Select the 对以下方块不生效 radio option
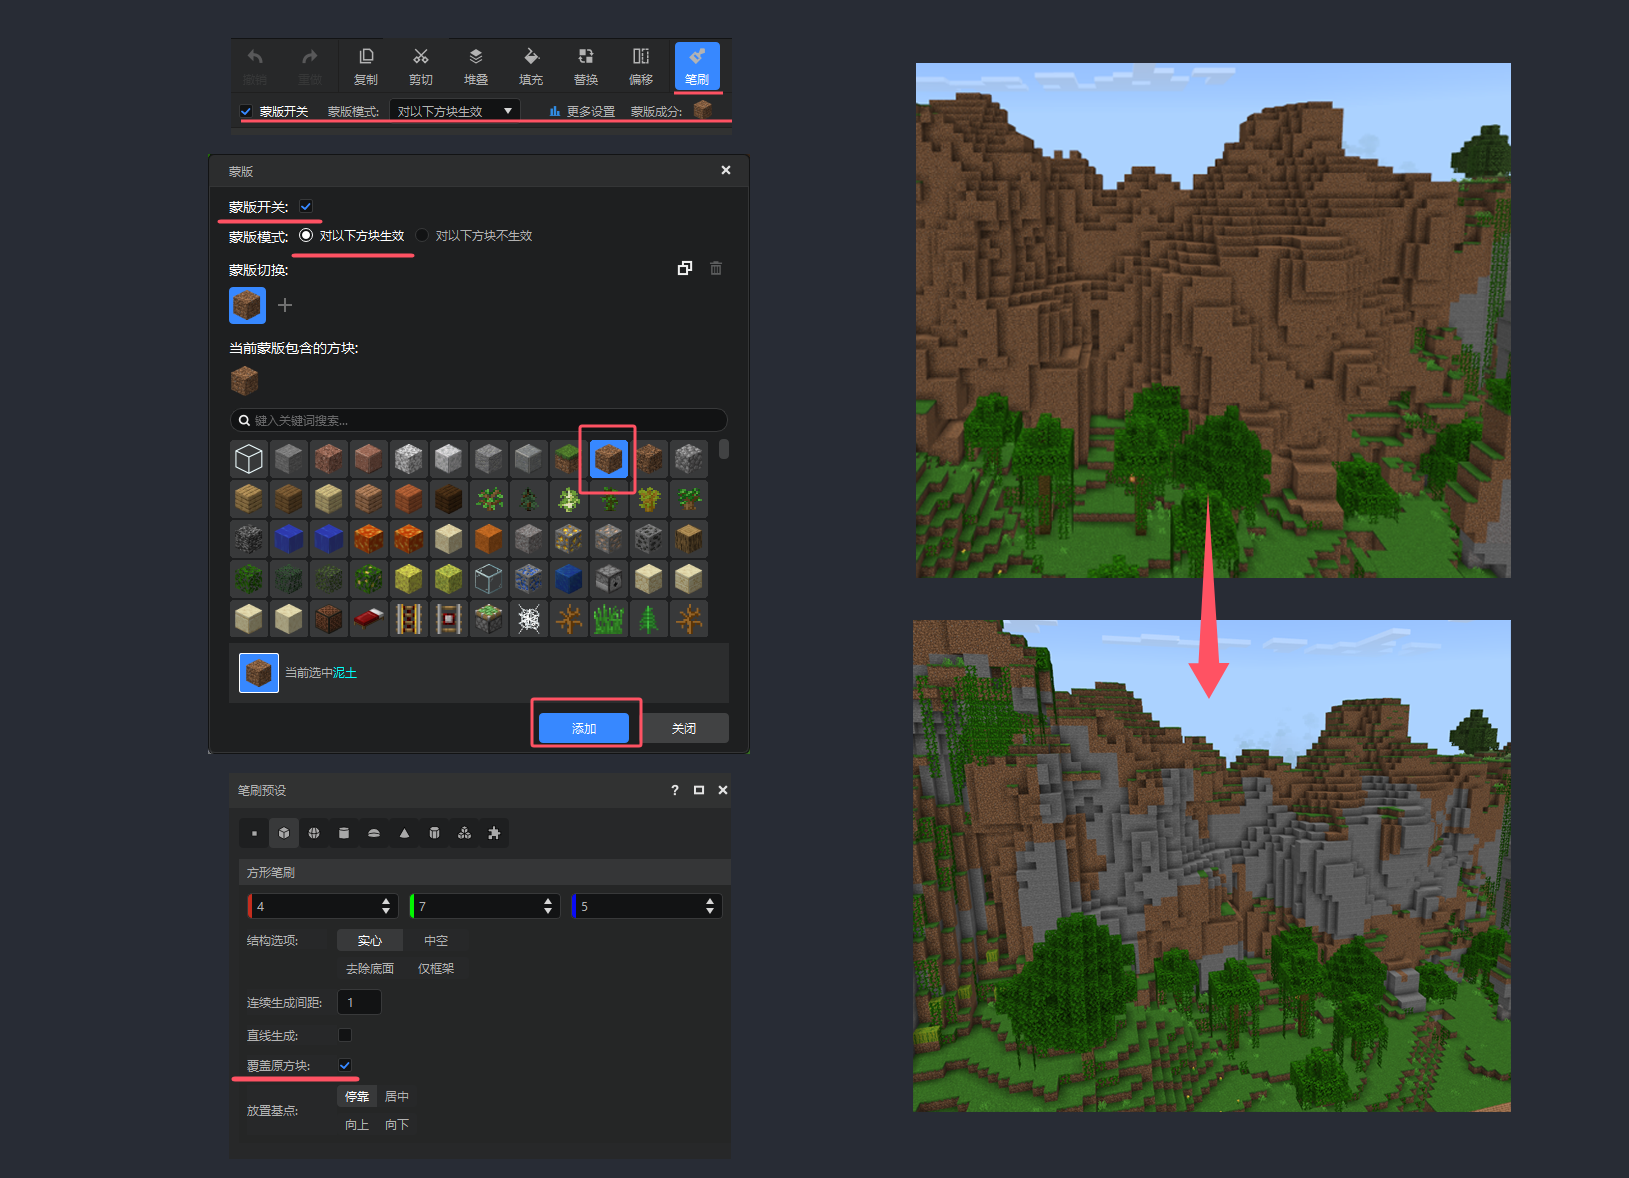Screen dimensions: 1629x1178 (x=423, y=236)
